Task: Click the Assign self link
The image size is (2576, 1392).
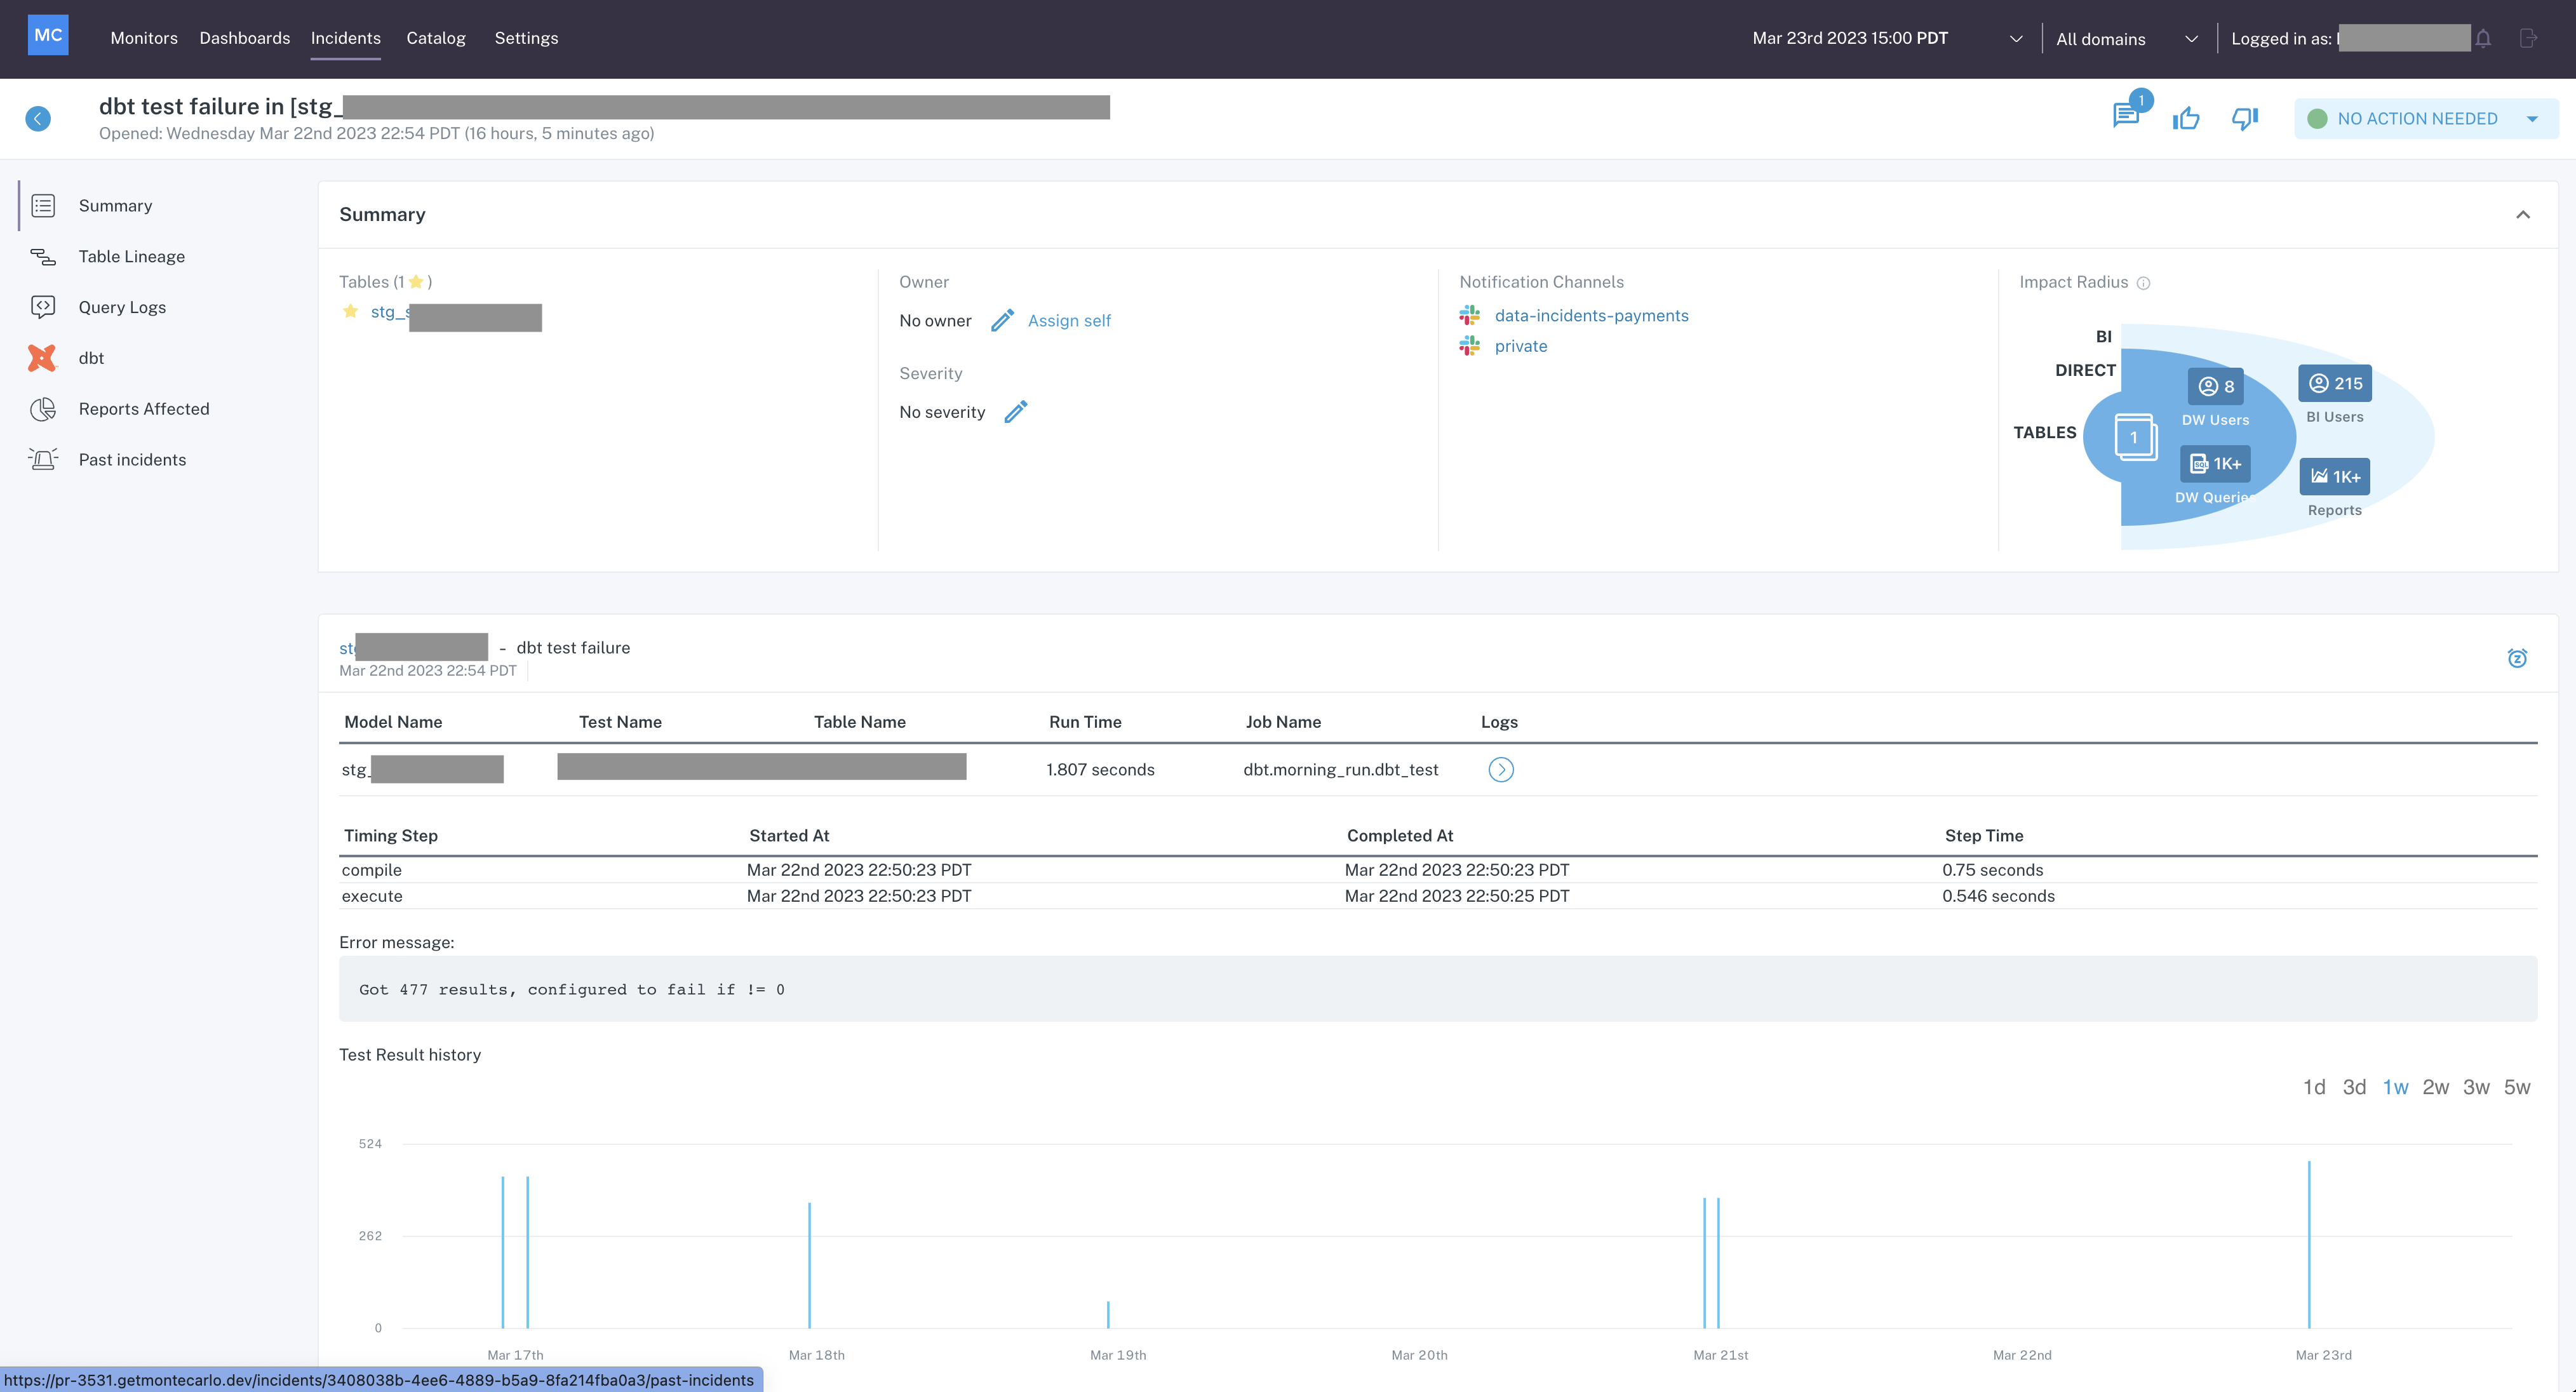Action: (x=1069, y=321)
